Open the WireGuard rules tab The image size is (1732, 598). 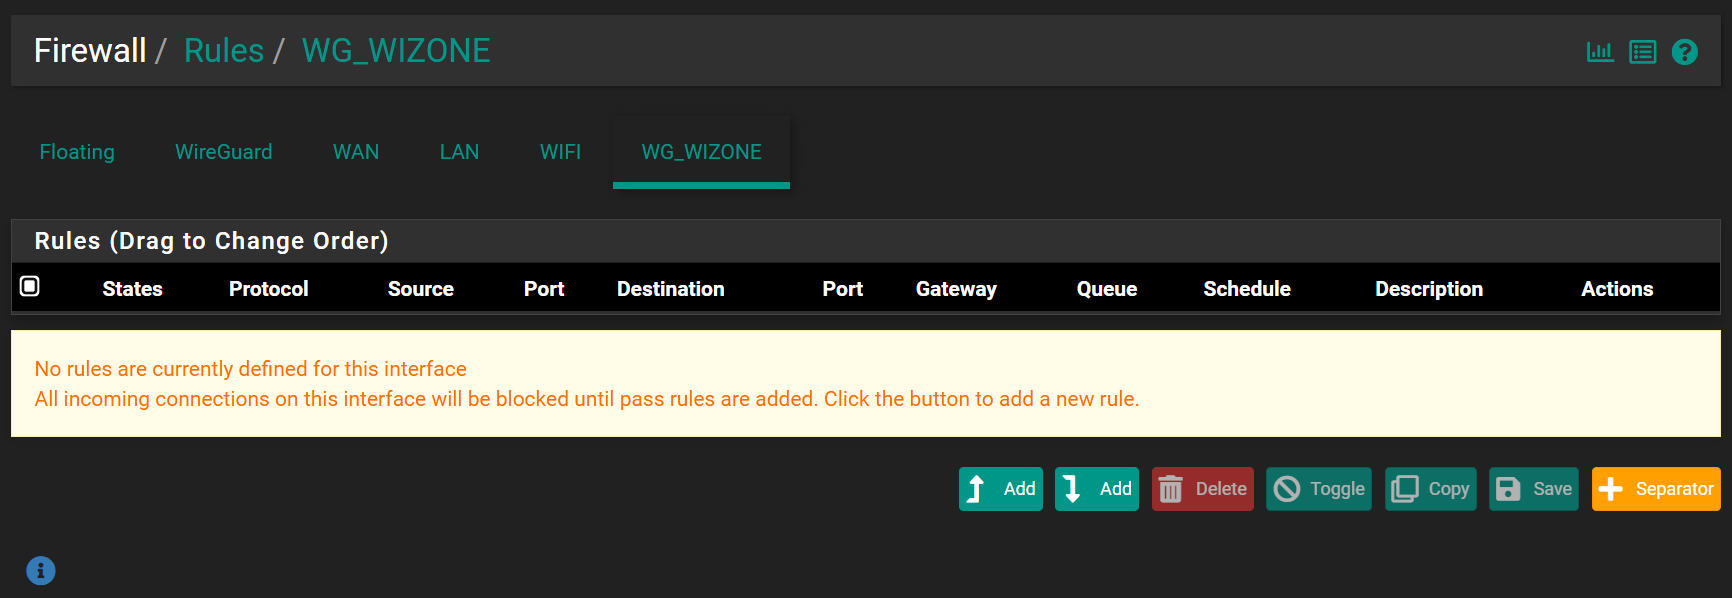pos(223,152)
